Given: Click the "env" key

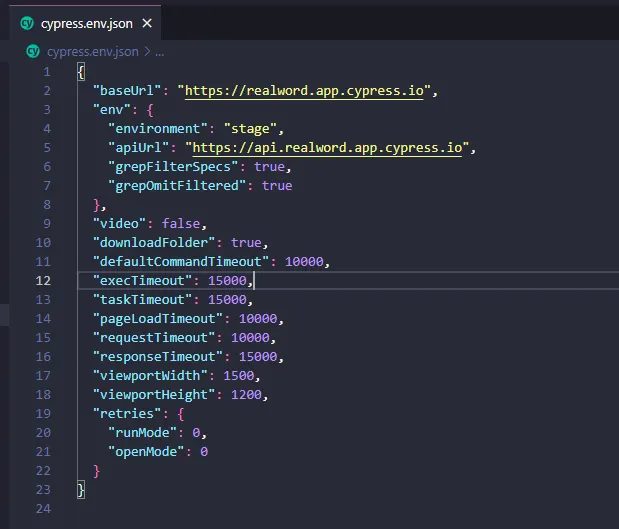Looking at the screenshot, I should (112, 110).
